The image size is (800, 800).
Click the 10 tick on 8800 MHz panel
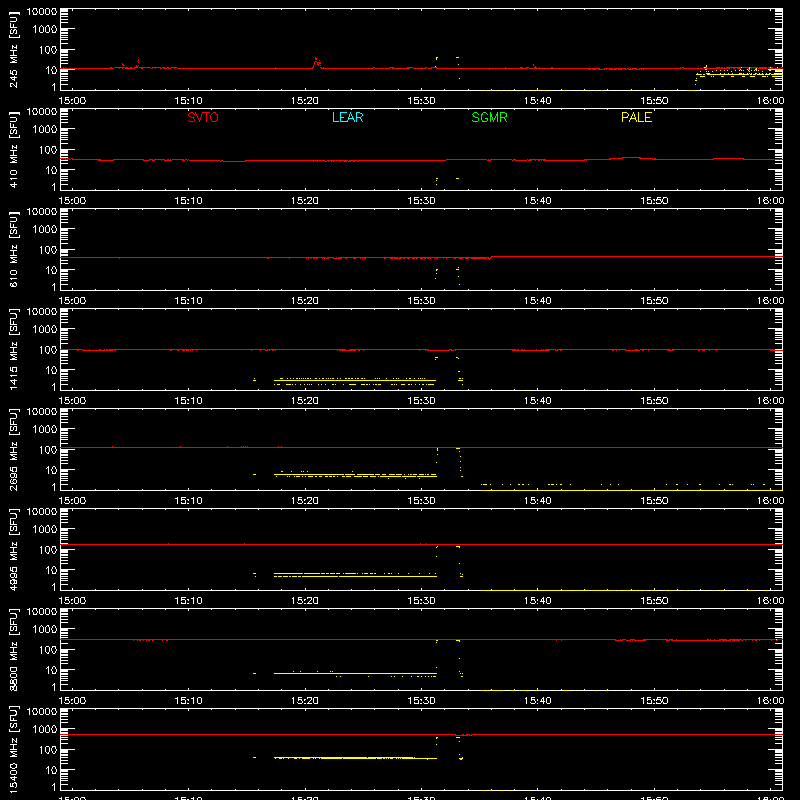tap(51, 670)
